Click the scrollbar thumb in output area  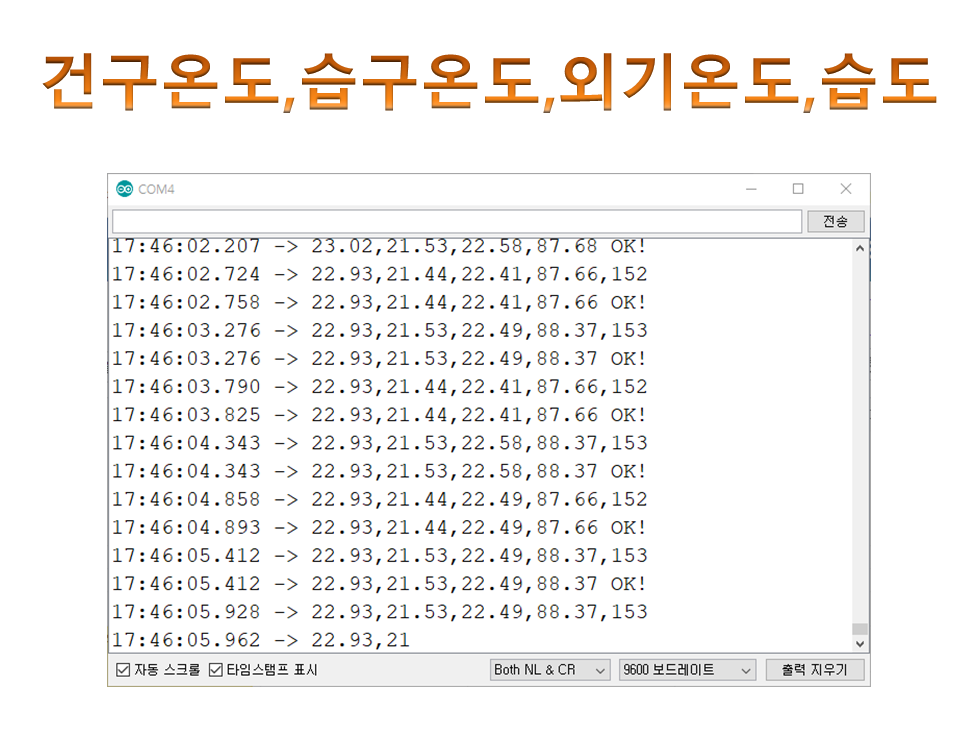pos(860,629)
